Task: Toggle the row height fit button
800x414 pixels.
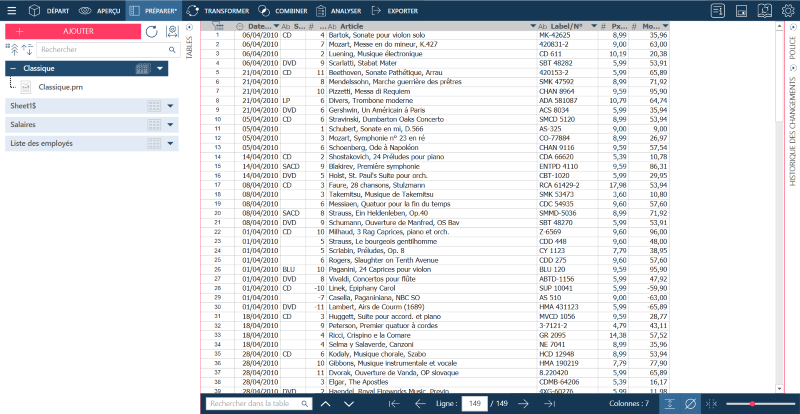Action: tap(669, 404)
